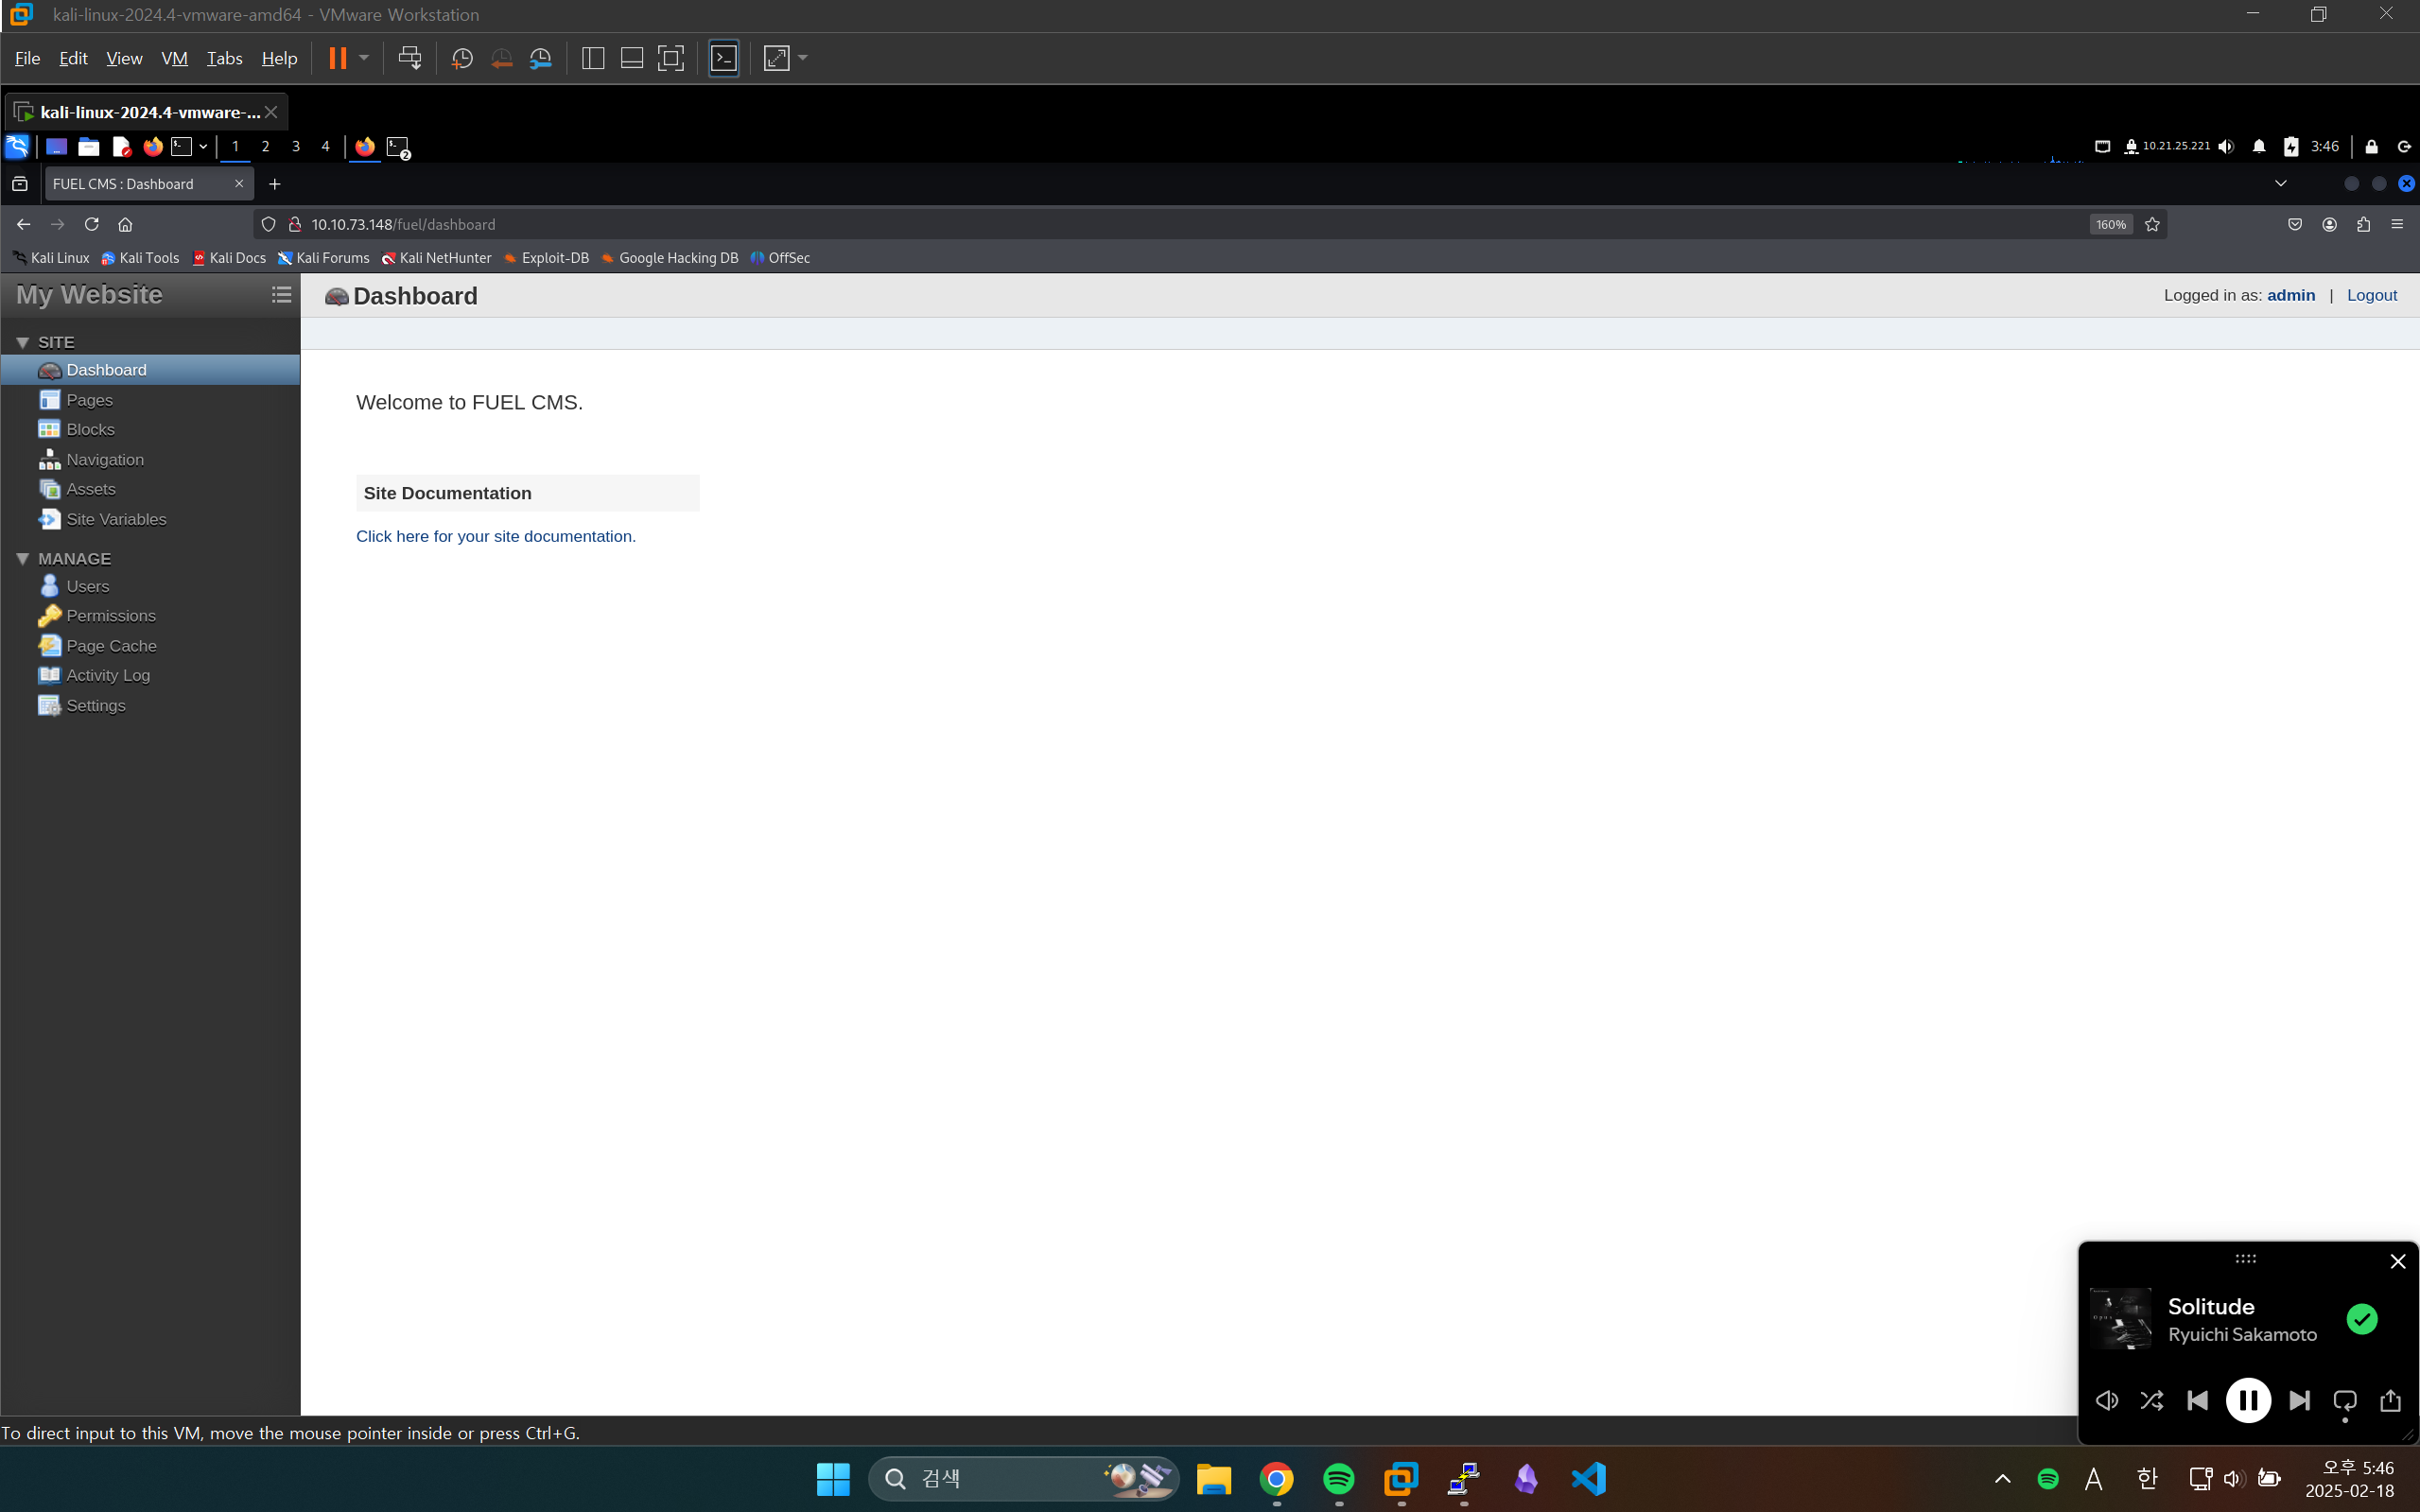Open Permissions under MANAGE
The width and height of the screenshot is (2420, 1512).
pos(110,616)
